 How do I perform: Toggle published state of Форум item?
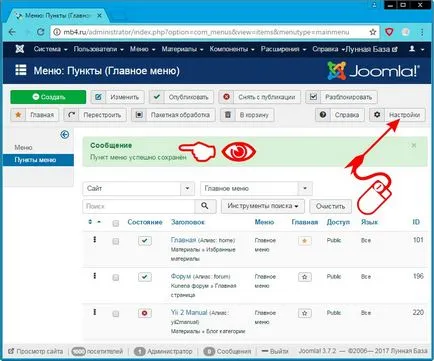point(145,277)
